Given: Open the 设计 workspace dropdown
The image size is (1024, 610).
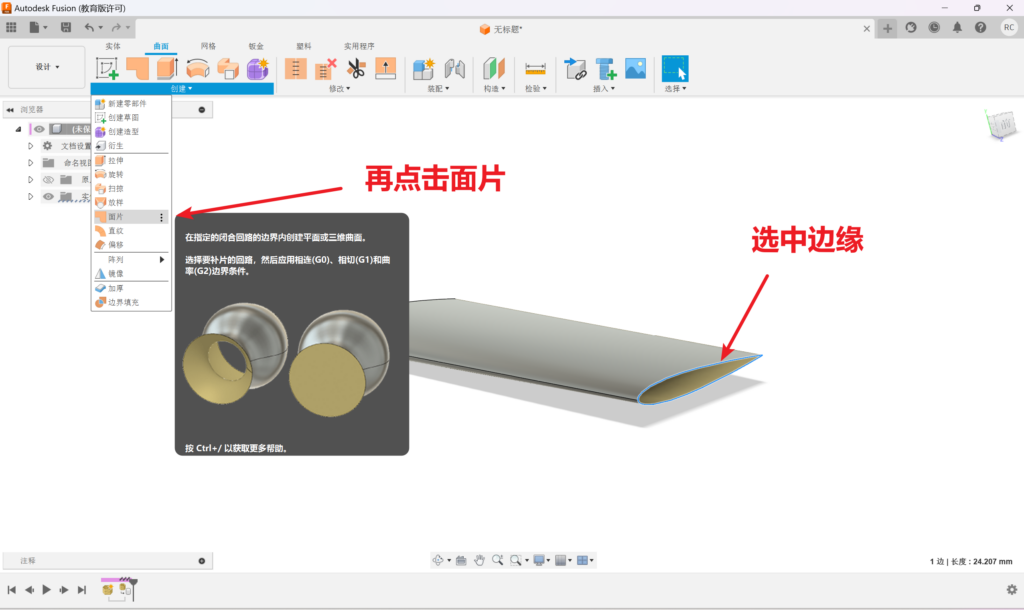Looking at the screenshot, I should [x=47, y=67].
